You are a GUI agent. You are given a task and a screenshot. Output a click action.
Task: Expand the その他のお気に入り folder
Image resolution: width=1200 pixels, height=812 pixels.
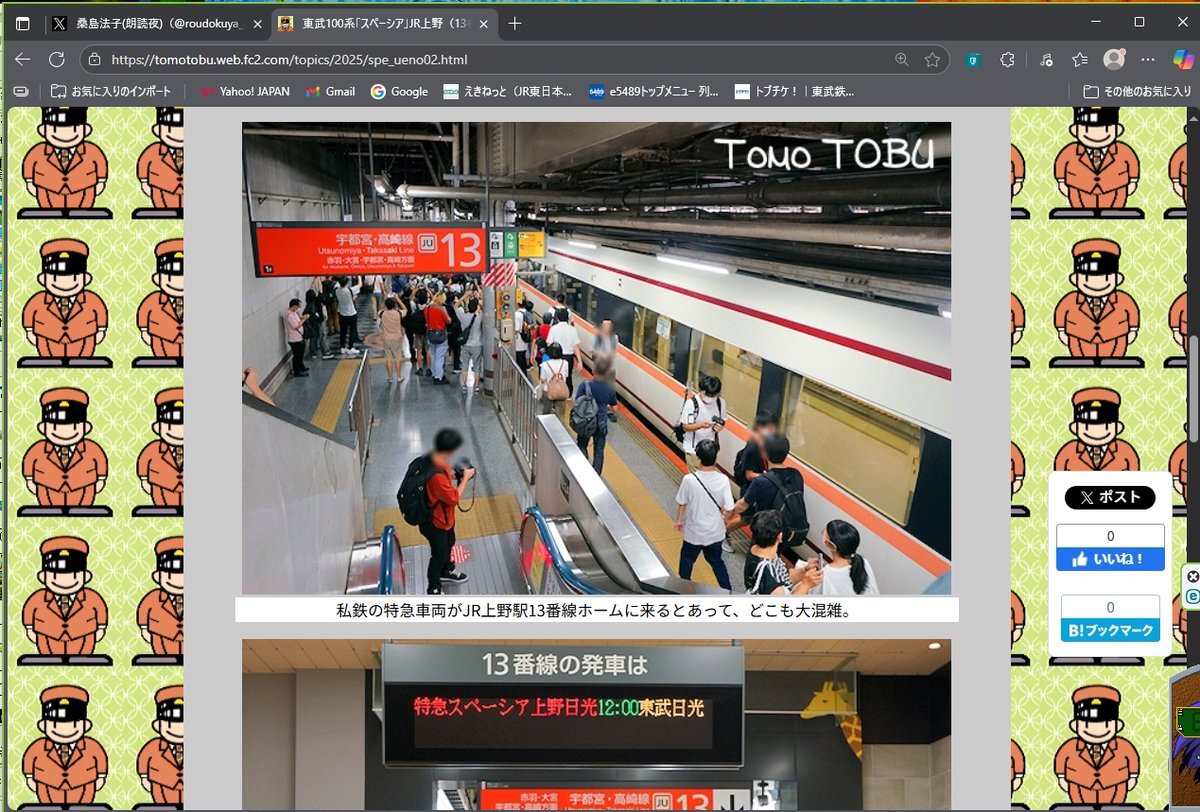1137,91
